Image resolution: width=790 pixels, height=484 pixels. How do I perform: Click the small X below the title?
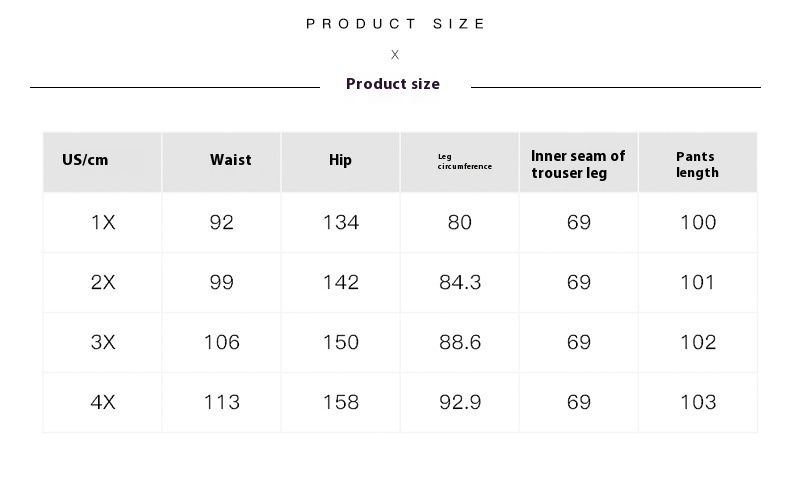395,55
